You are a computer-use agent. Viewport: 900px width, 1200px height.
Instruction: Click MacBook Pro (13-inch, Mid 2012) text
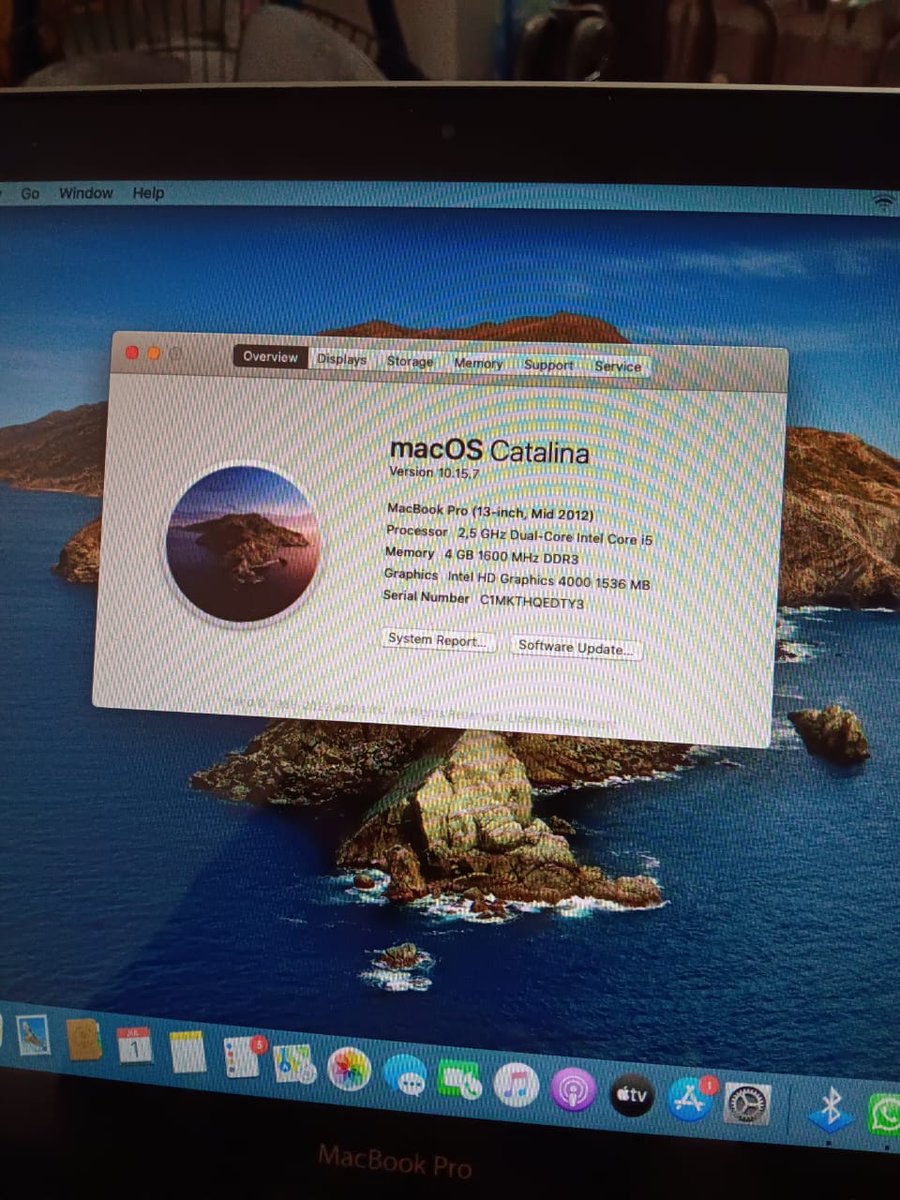tap(490, 512)
